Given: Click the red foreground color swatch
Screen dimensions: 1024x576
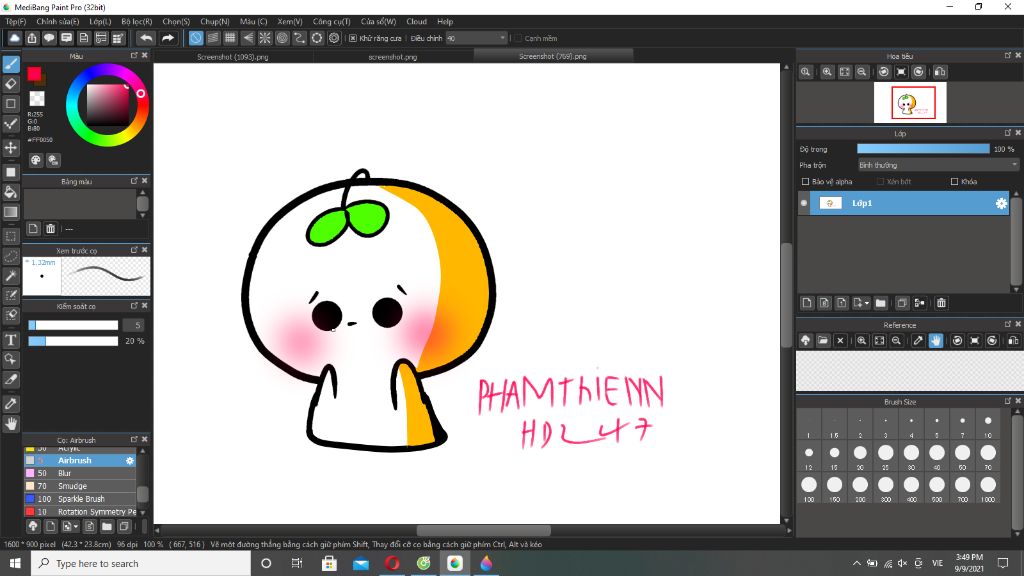Looking at the screenshot, I should tap(34, 74).
